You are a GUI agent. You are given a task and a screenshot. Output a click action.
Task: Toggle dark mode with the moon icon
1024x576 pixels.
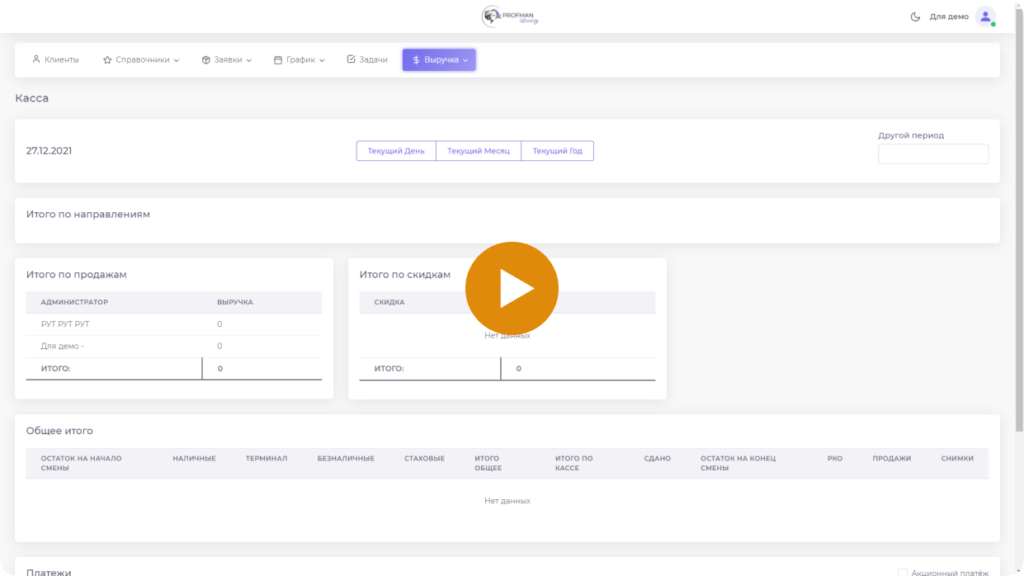coord(915,17)
